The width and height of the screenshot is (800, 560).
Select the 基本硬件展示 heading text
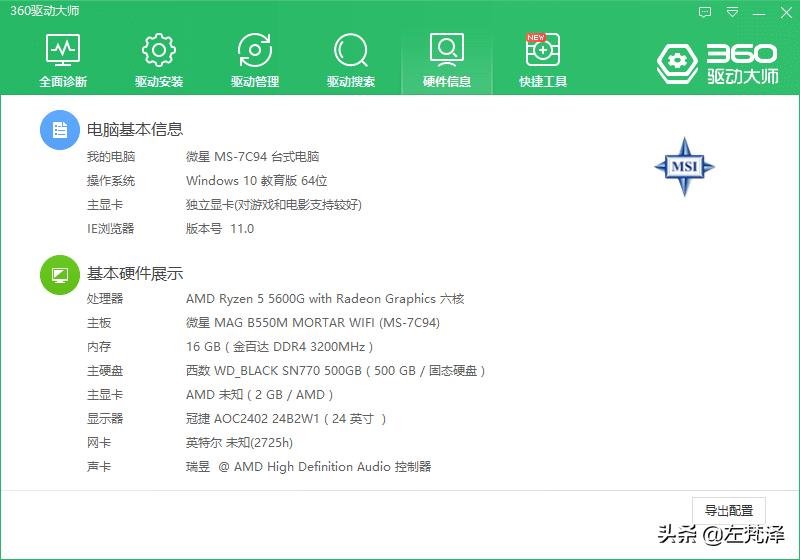coord(135,274)
